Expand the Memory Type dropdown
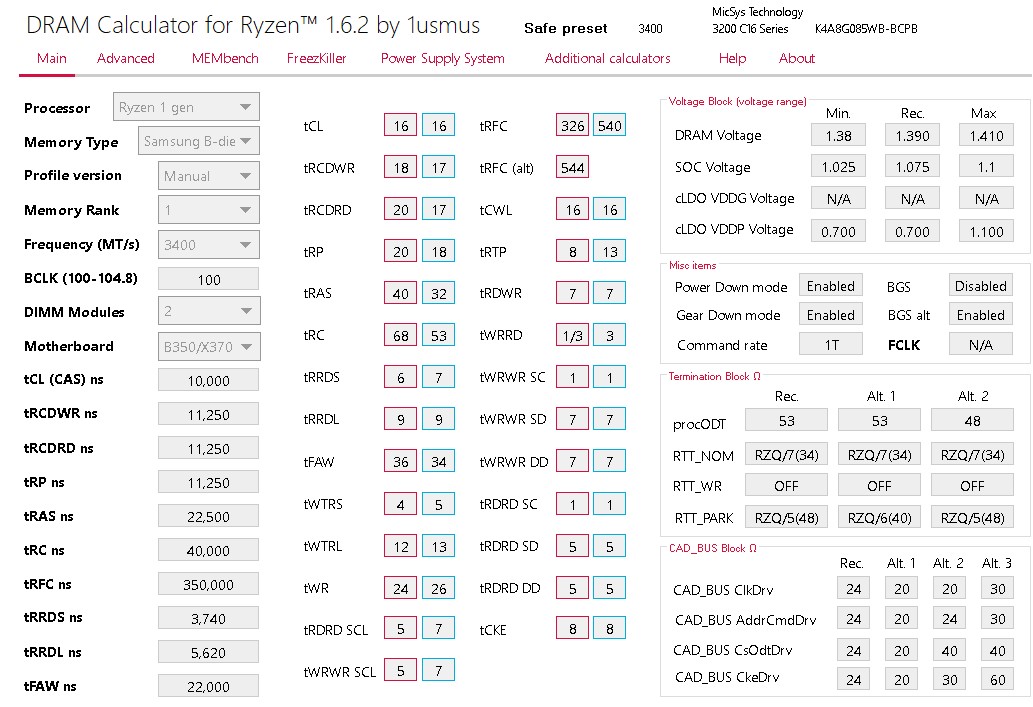This screenshot has width=1033, height=707. [x=199, y=141]
